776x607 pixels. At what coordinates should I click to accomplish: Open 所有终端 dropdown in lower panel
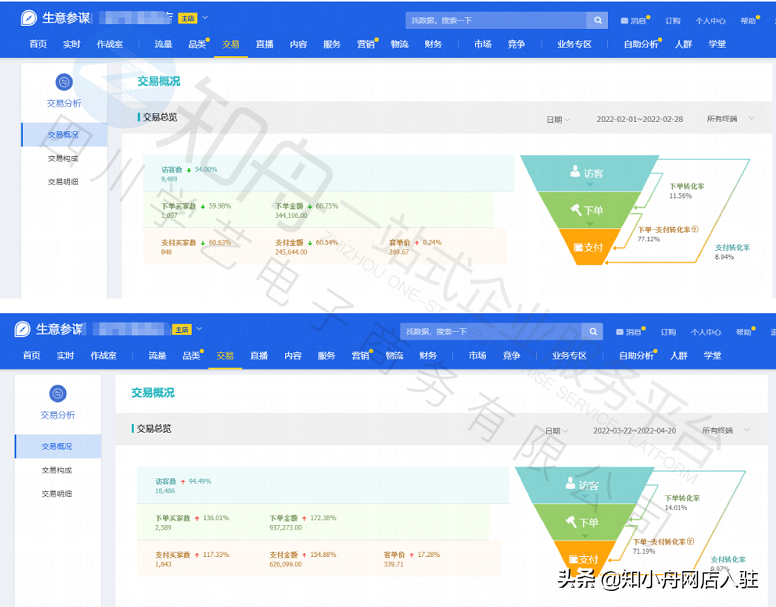(726, 430)
